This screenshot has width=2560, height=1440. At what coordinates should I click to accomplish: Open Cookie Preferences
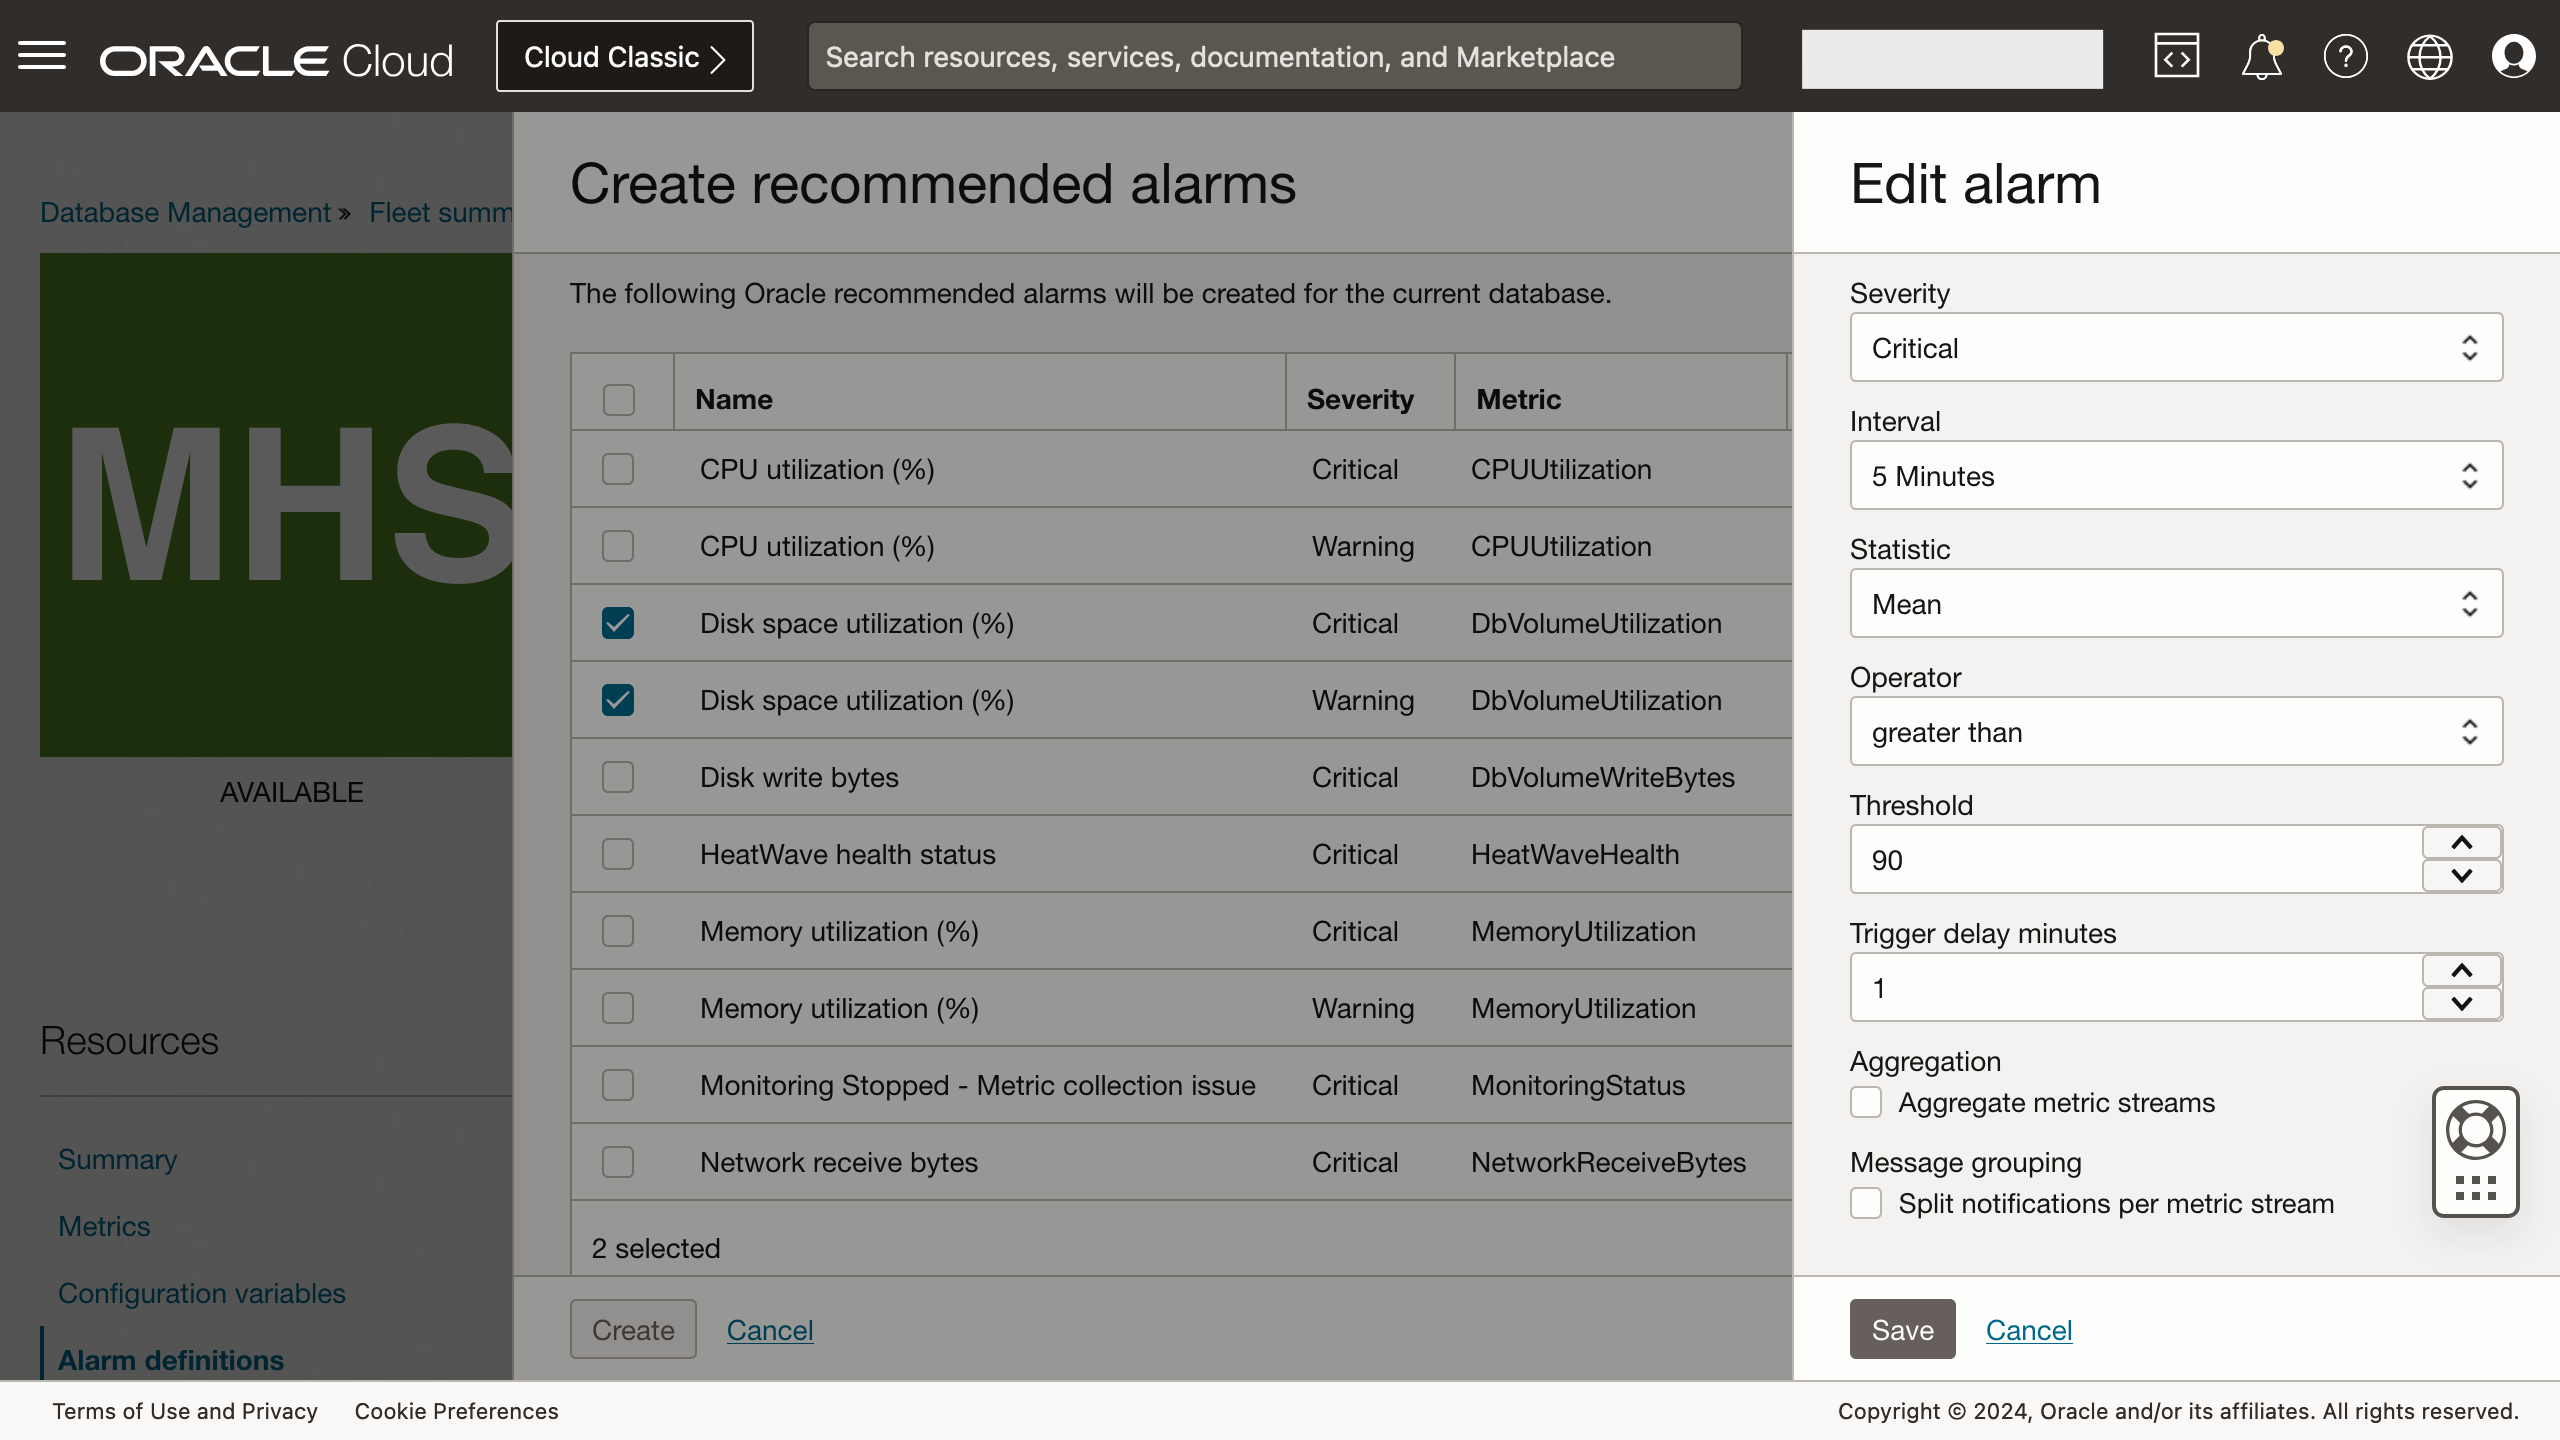[x=456, y=1411]
